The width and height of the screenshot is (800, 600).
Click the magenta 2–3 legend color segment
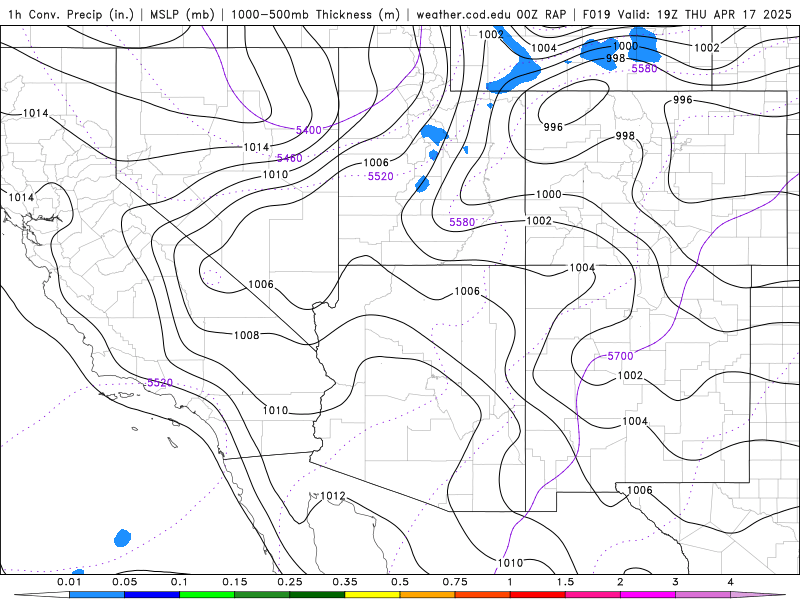pyautogui.click(x=648, y=595)
